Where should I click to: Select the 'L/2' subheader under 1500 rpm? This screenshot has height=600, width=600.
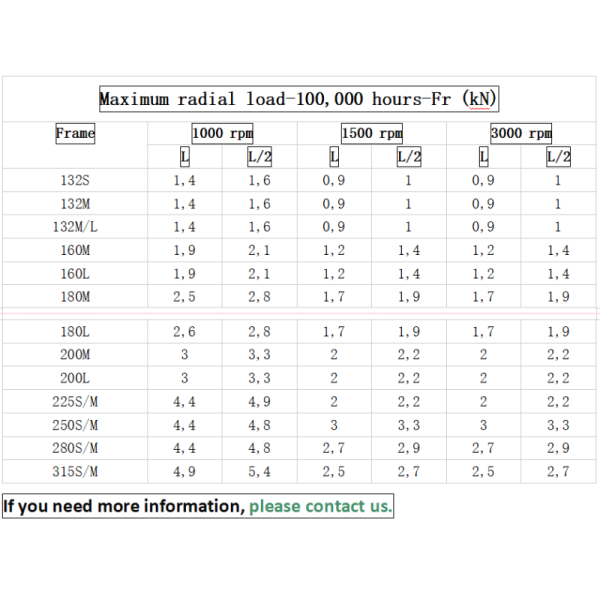(x=409, y=157)
